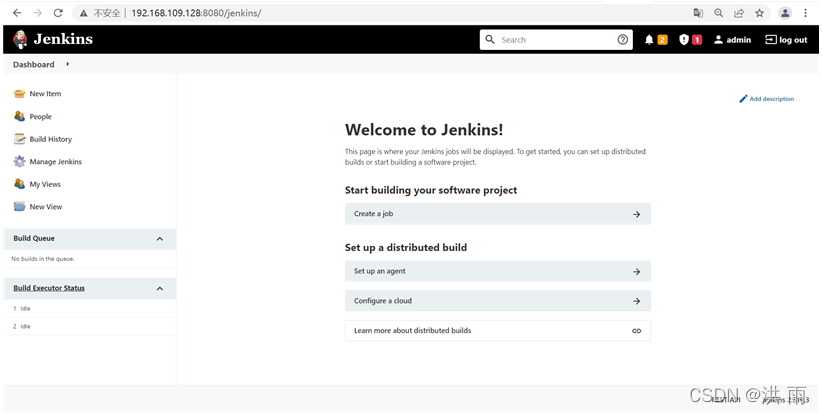Open My Views sidebar entry
The image size is (822, 414).
pyautogui.click(x=45, y=184)
